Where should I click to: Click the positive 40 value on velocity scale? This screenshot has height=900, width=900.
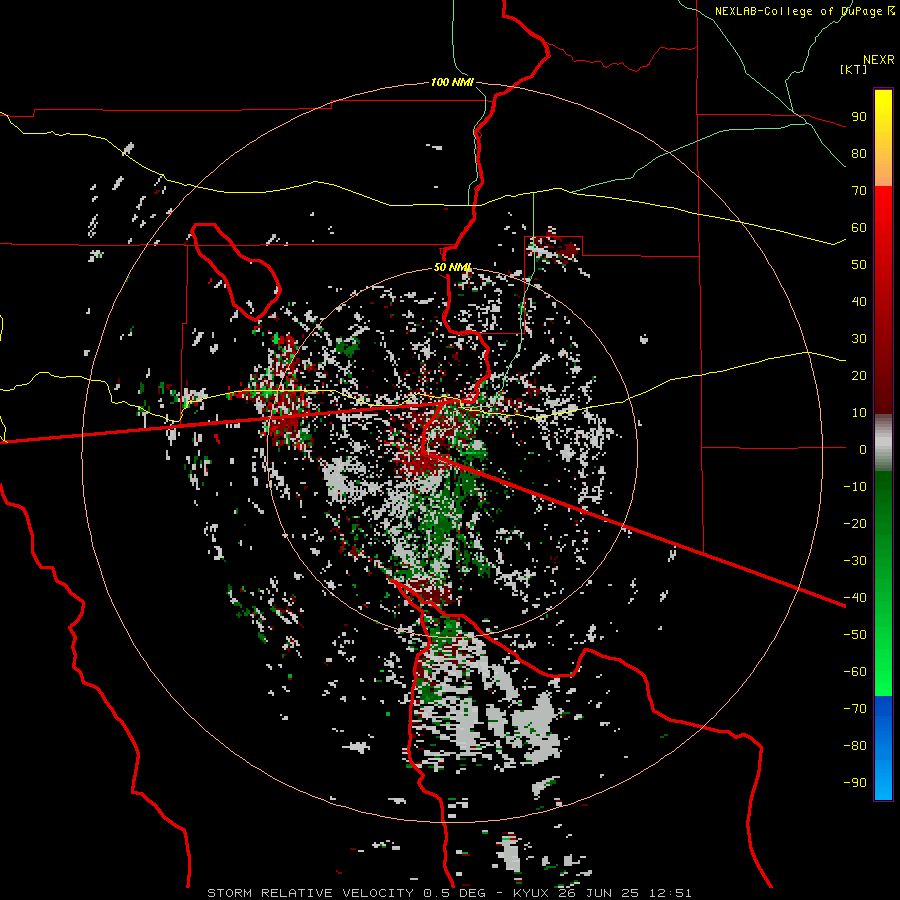859,302
